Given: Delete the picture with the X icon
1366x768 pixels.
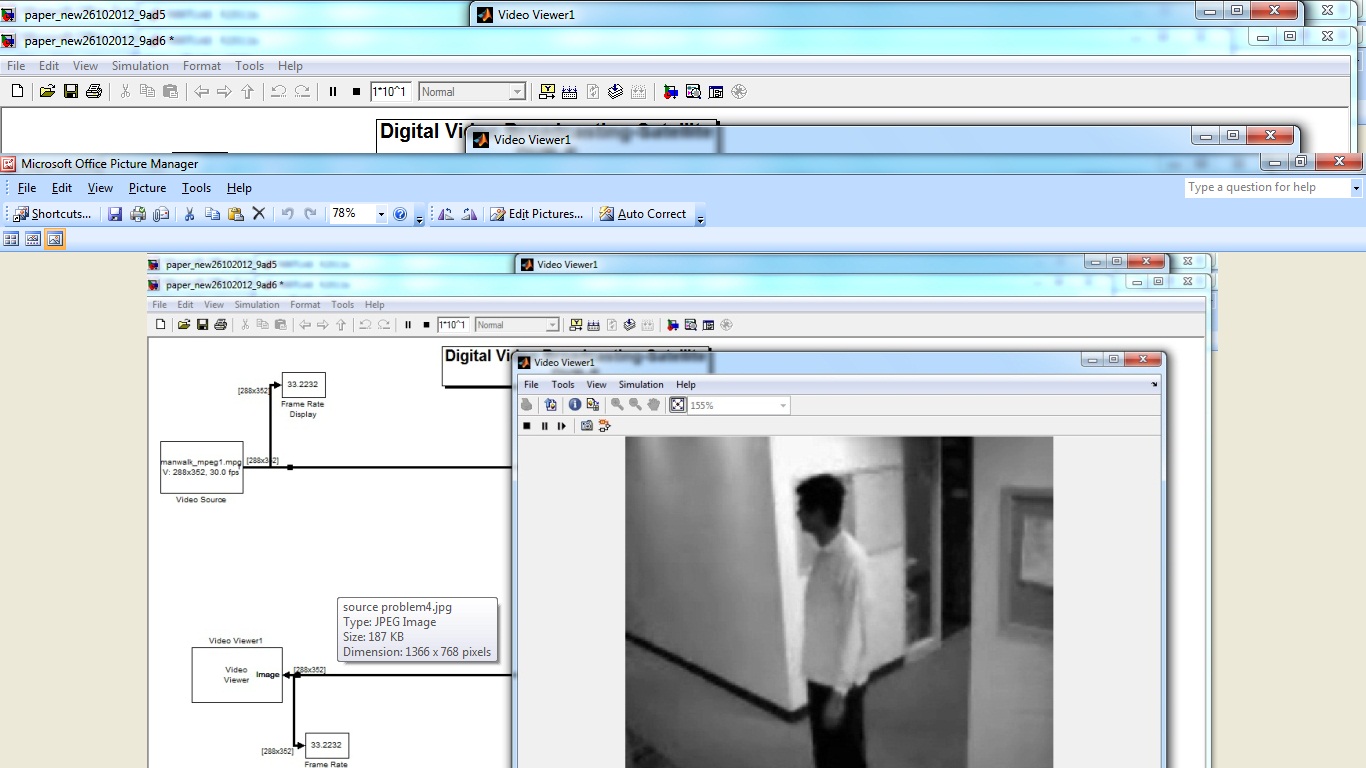Looking at the screenshot, I should tap(258, 214).
